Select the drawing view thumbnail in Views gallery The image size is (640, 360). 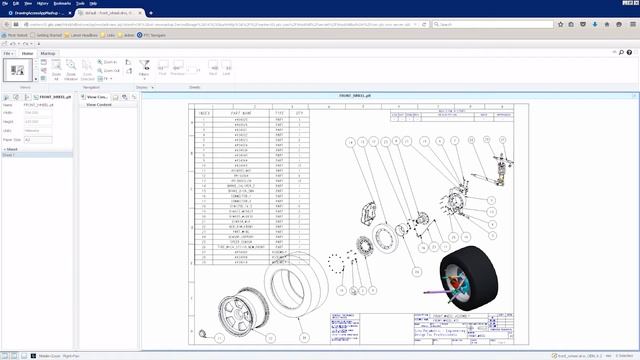point(18,70)
